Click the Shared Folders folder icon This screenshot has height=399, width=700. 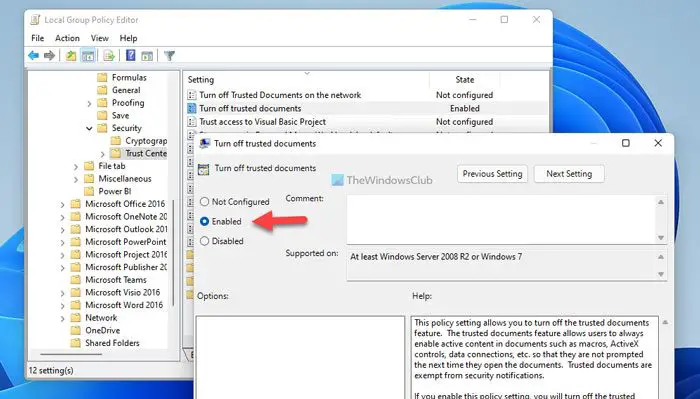point(75,343)
